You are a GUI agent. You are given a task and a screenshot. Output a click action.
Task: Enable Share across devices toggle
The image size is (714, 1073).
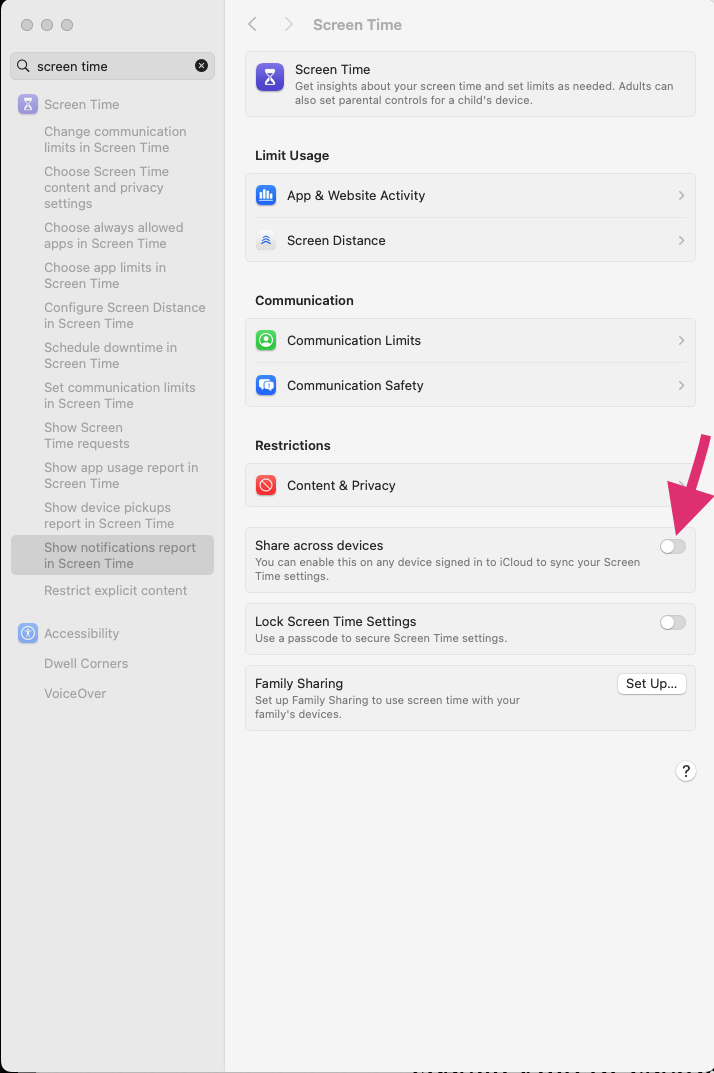point(672,546)
